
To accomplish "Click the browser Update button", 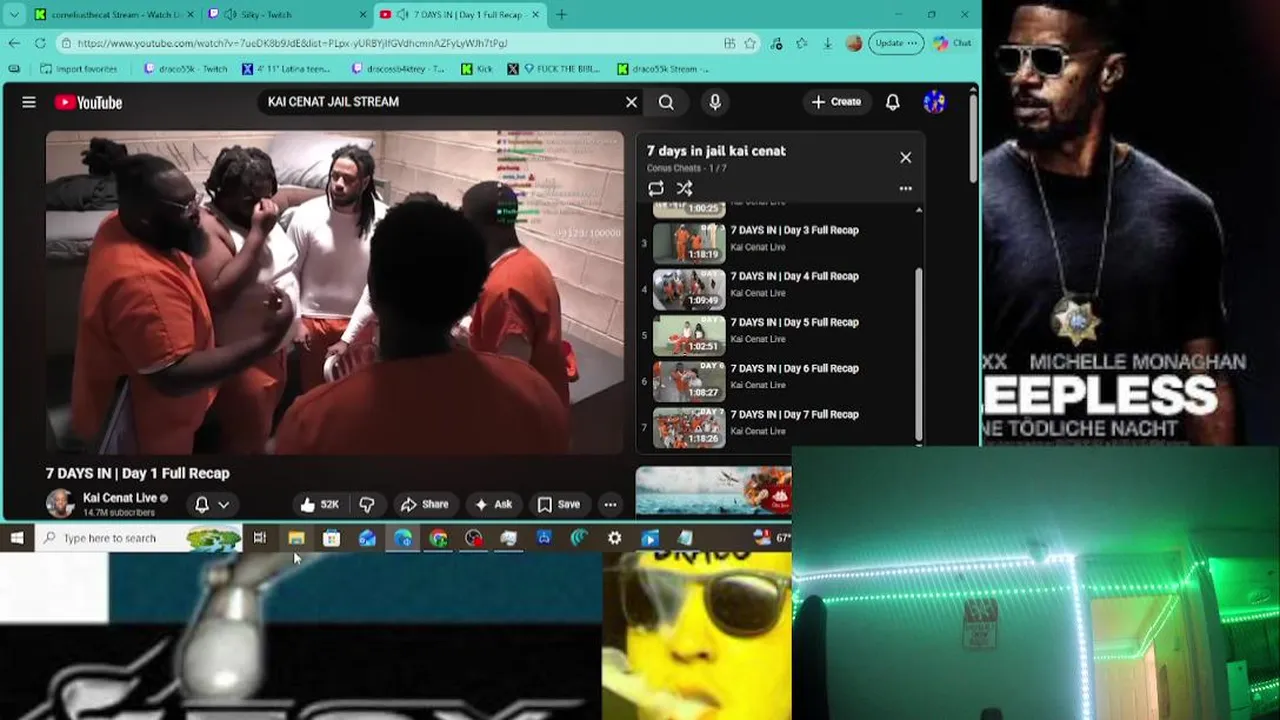I will [x=895, y=43].
